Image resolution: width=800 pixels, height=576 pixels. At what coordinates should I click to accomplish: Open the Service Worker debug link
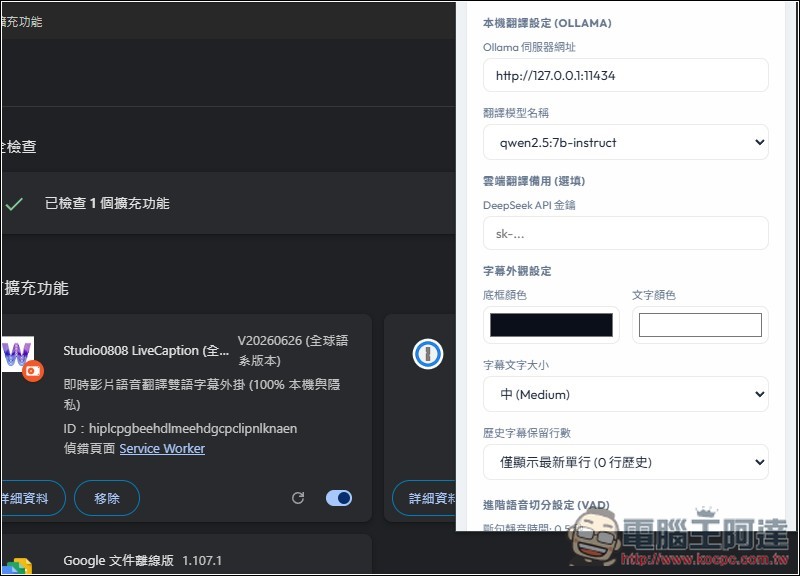tap(162, 448)
